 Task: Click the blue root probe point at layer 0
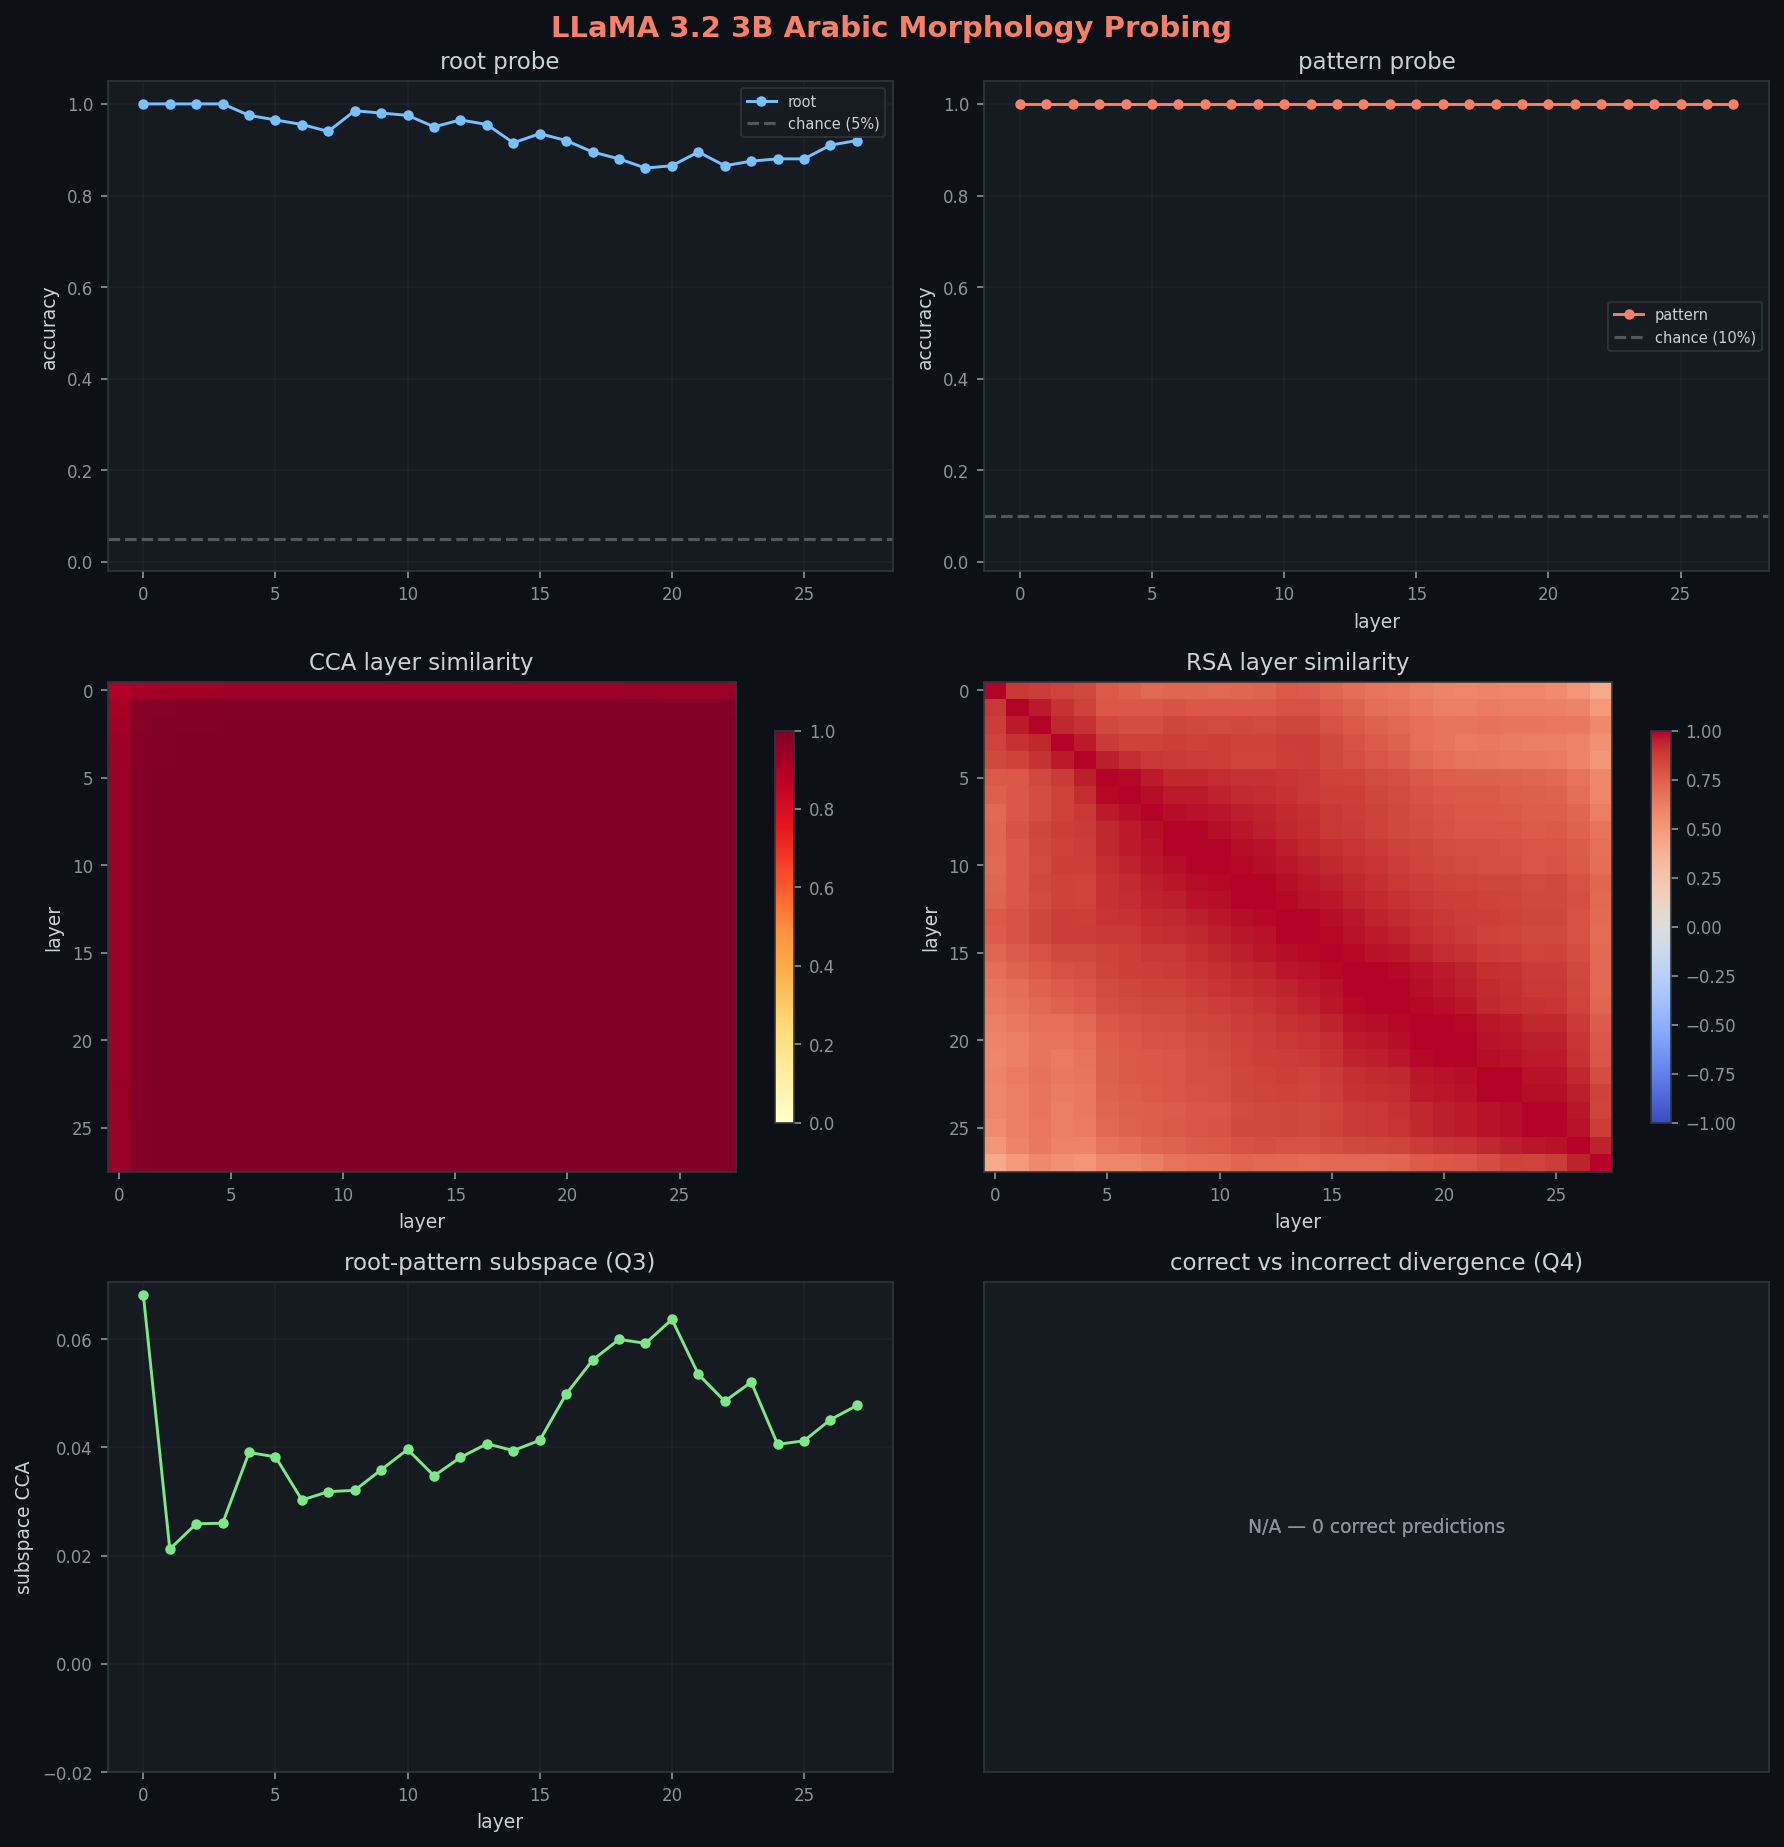coord(143,104)
